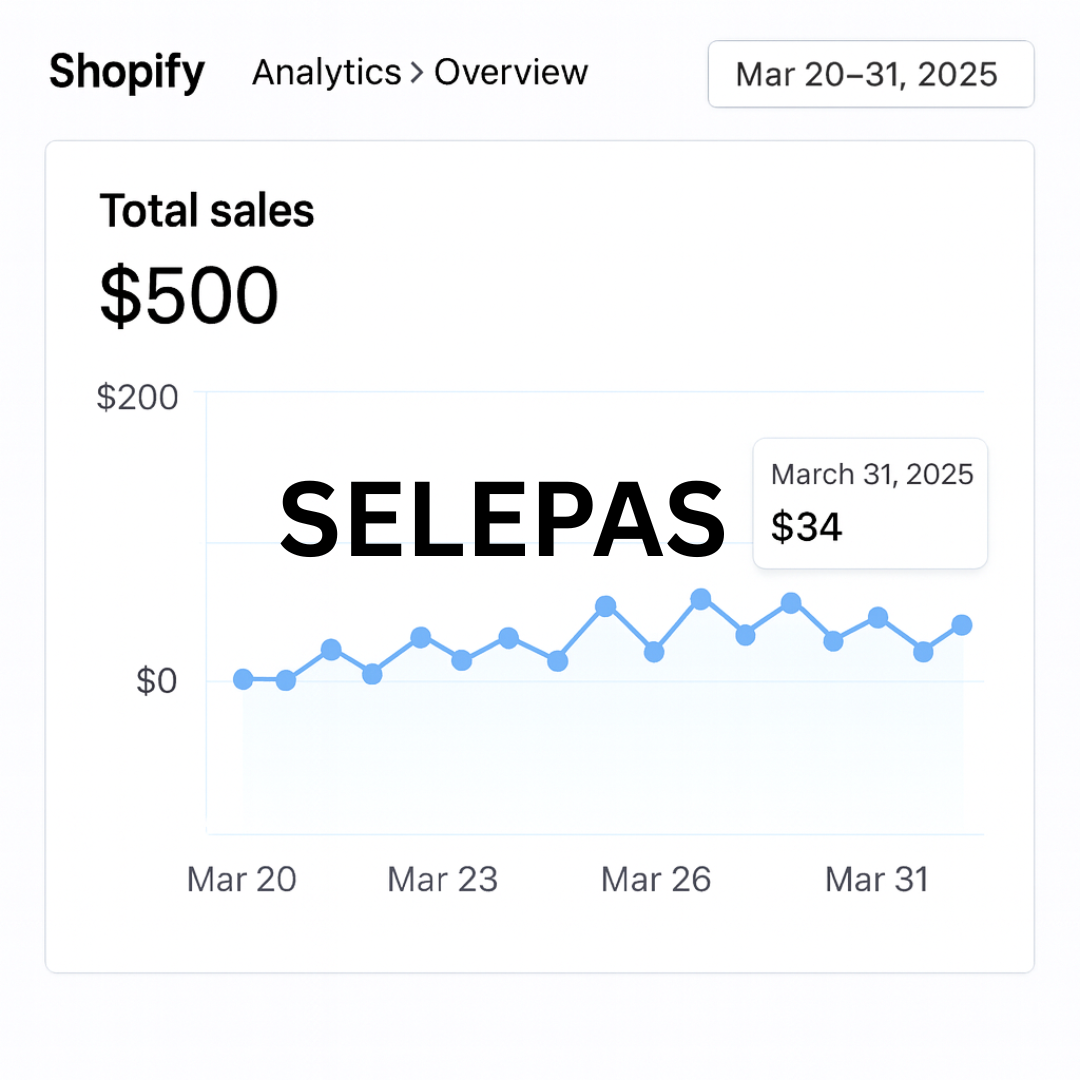Screen dimensions: 1080x1080
Task: Click the $0 y-axis label
Action: [x=156, y=681]
